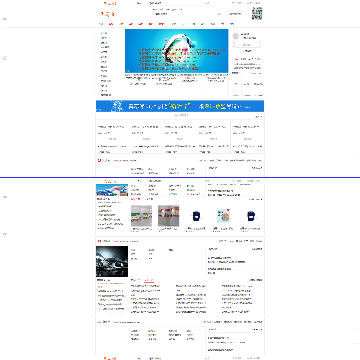Click the orange site logo below top bar
The height and width of the screenshot is (360, 360).
click(x=107, y=14)
